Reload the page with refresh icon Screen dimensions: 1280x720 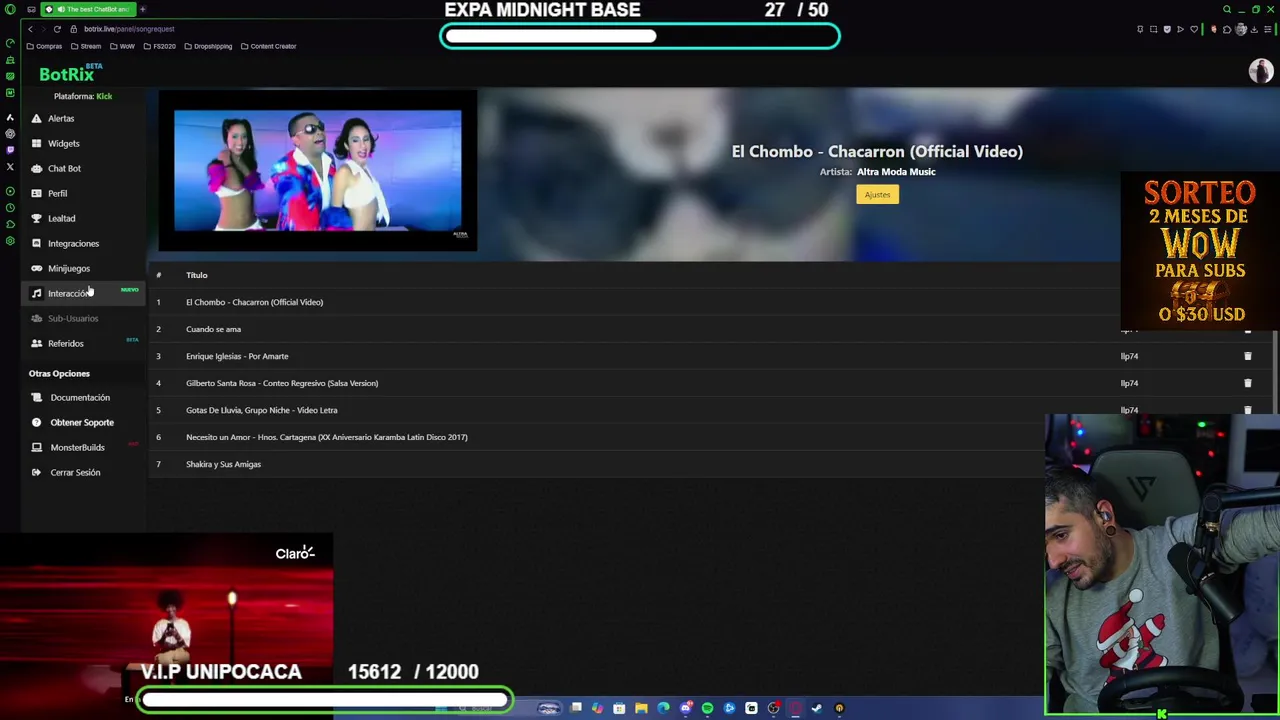click(x=57, y=29)
